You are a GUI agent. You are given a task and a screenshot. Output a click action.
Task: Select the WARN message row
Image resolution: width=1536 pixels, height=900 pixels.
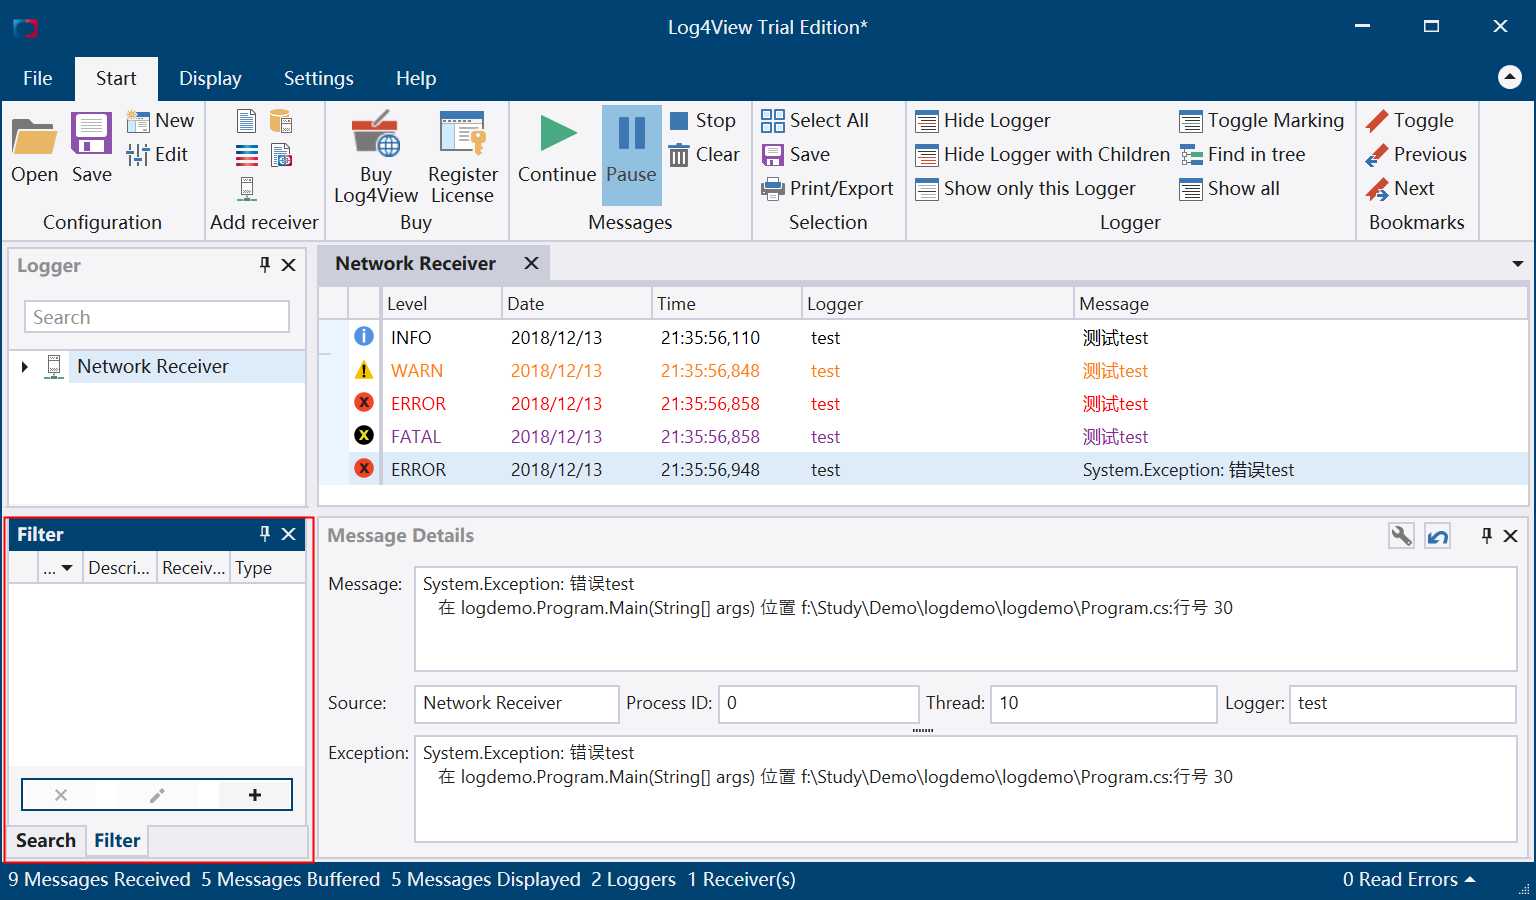pos(923,371)
